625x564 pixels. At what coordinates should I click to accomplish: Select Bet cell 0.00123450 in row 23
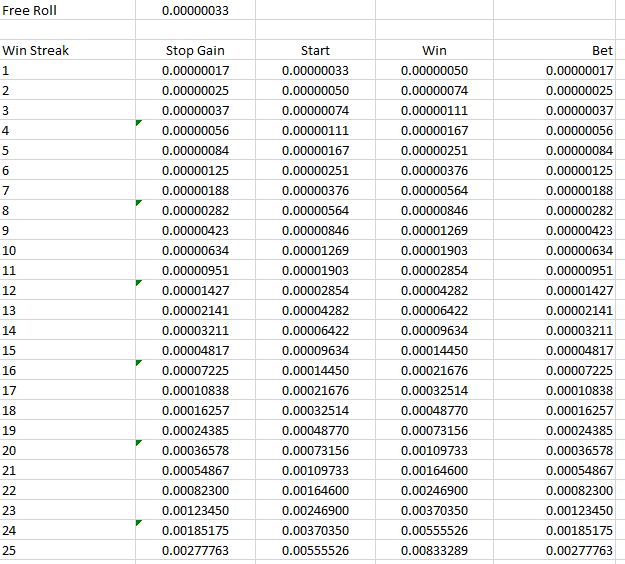(554, 510)
